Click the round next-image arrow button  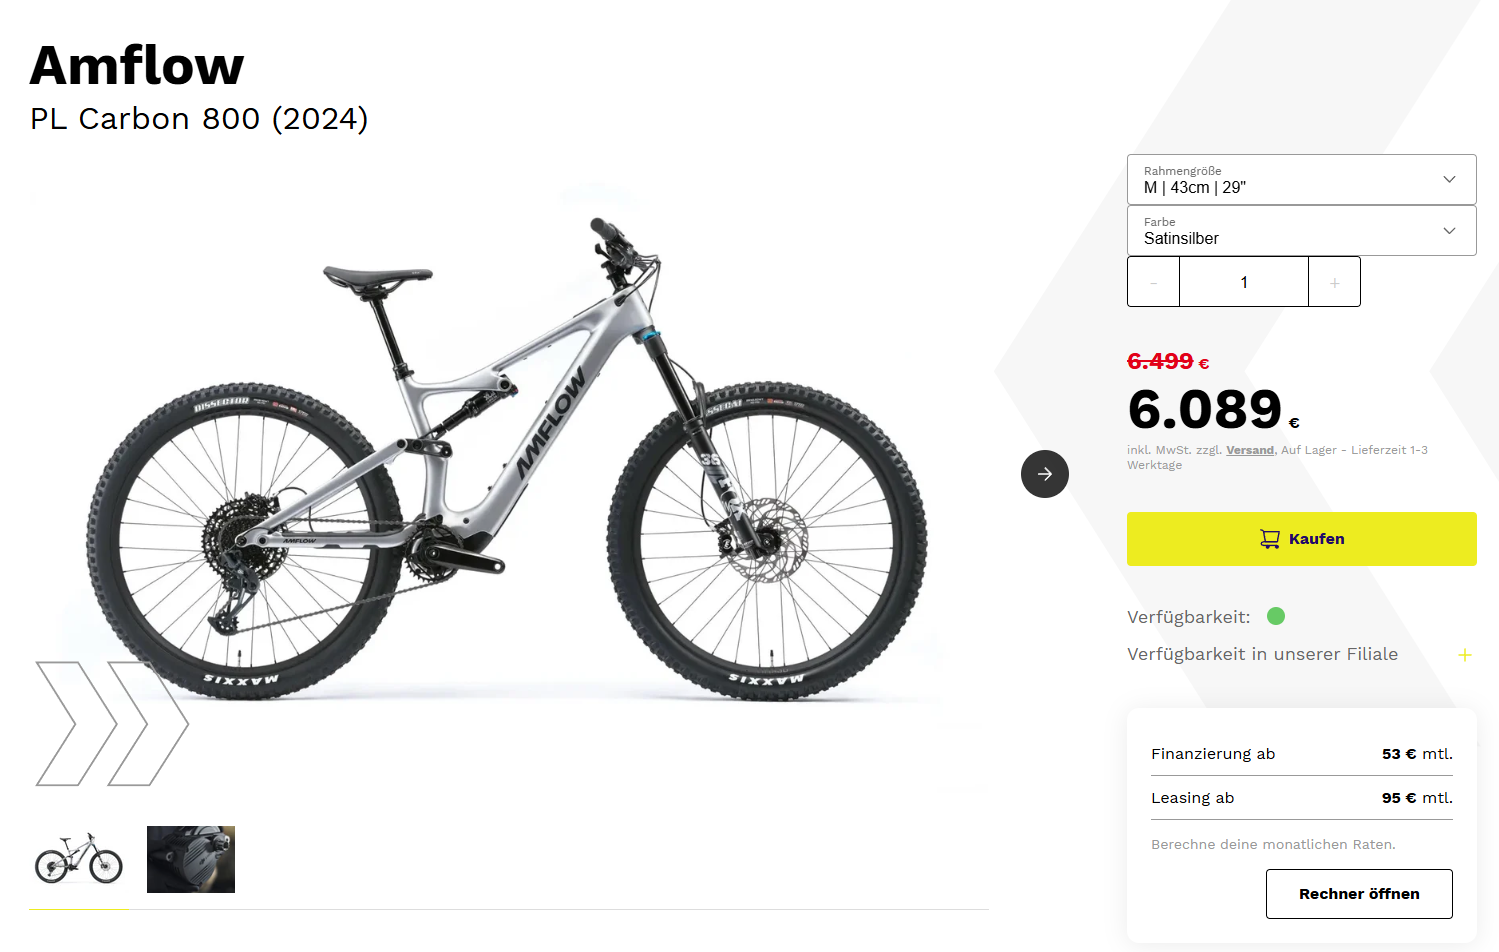point(1044,474)
